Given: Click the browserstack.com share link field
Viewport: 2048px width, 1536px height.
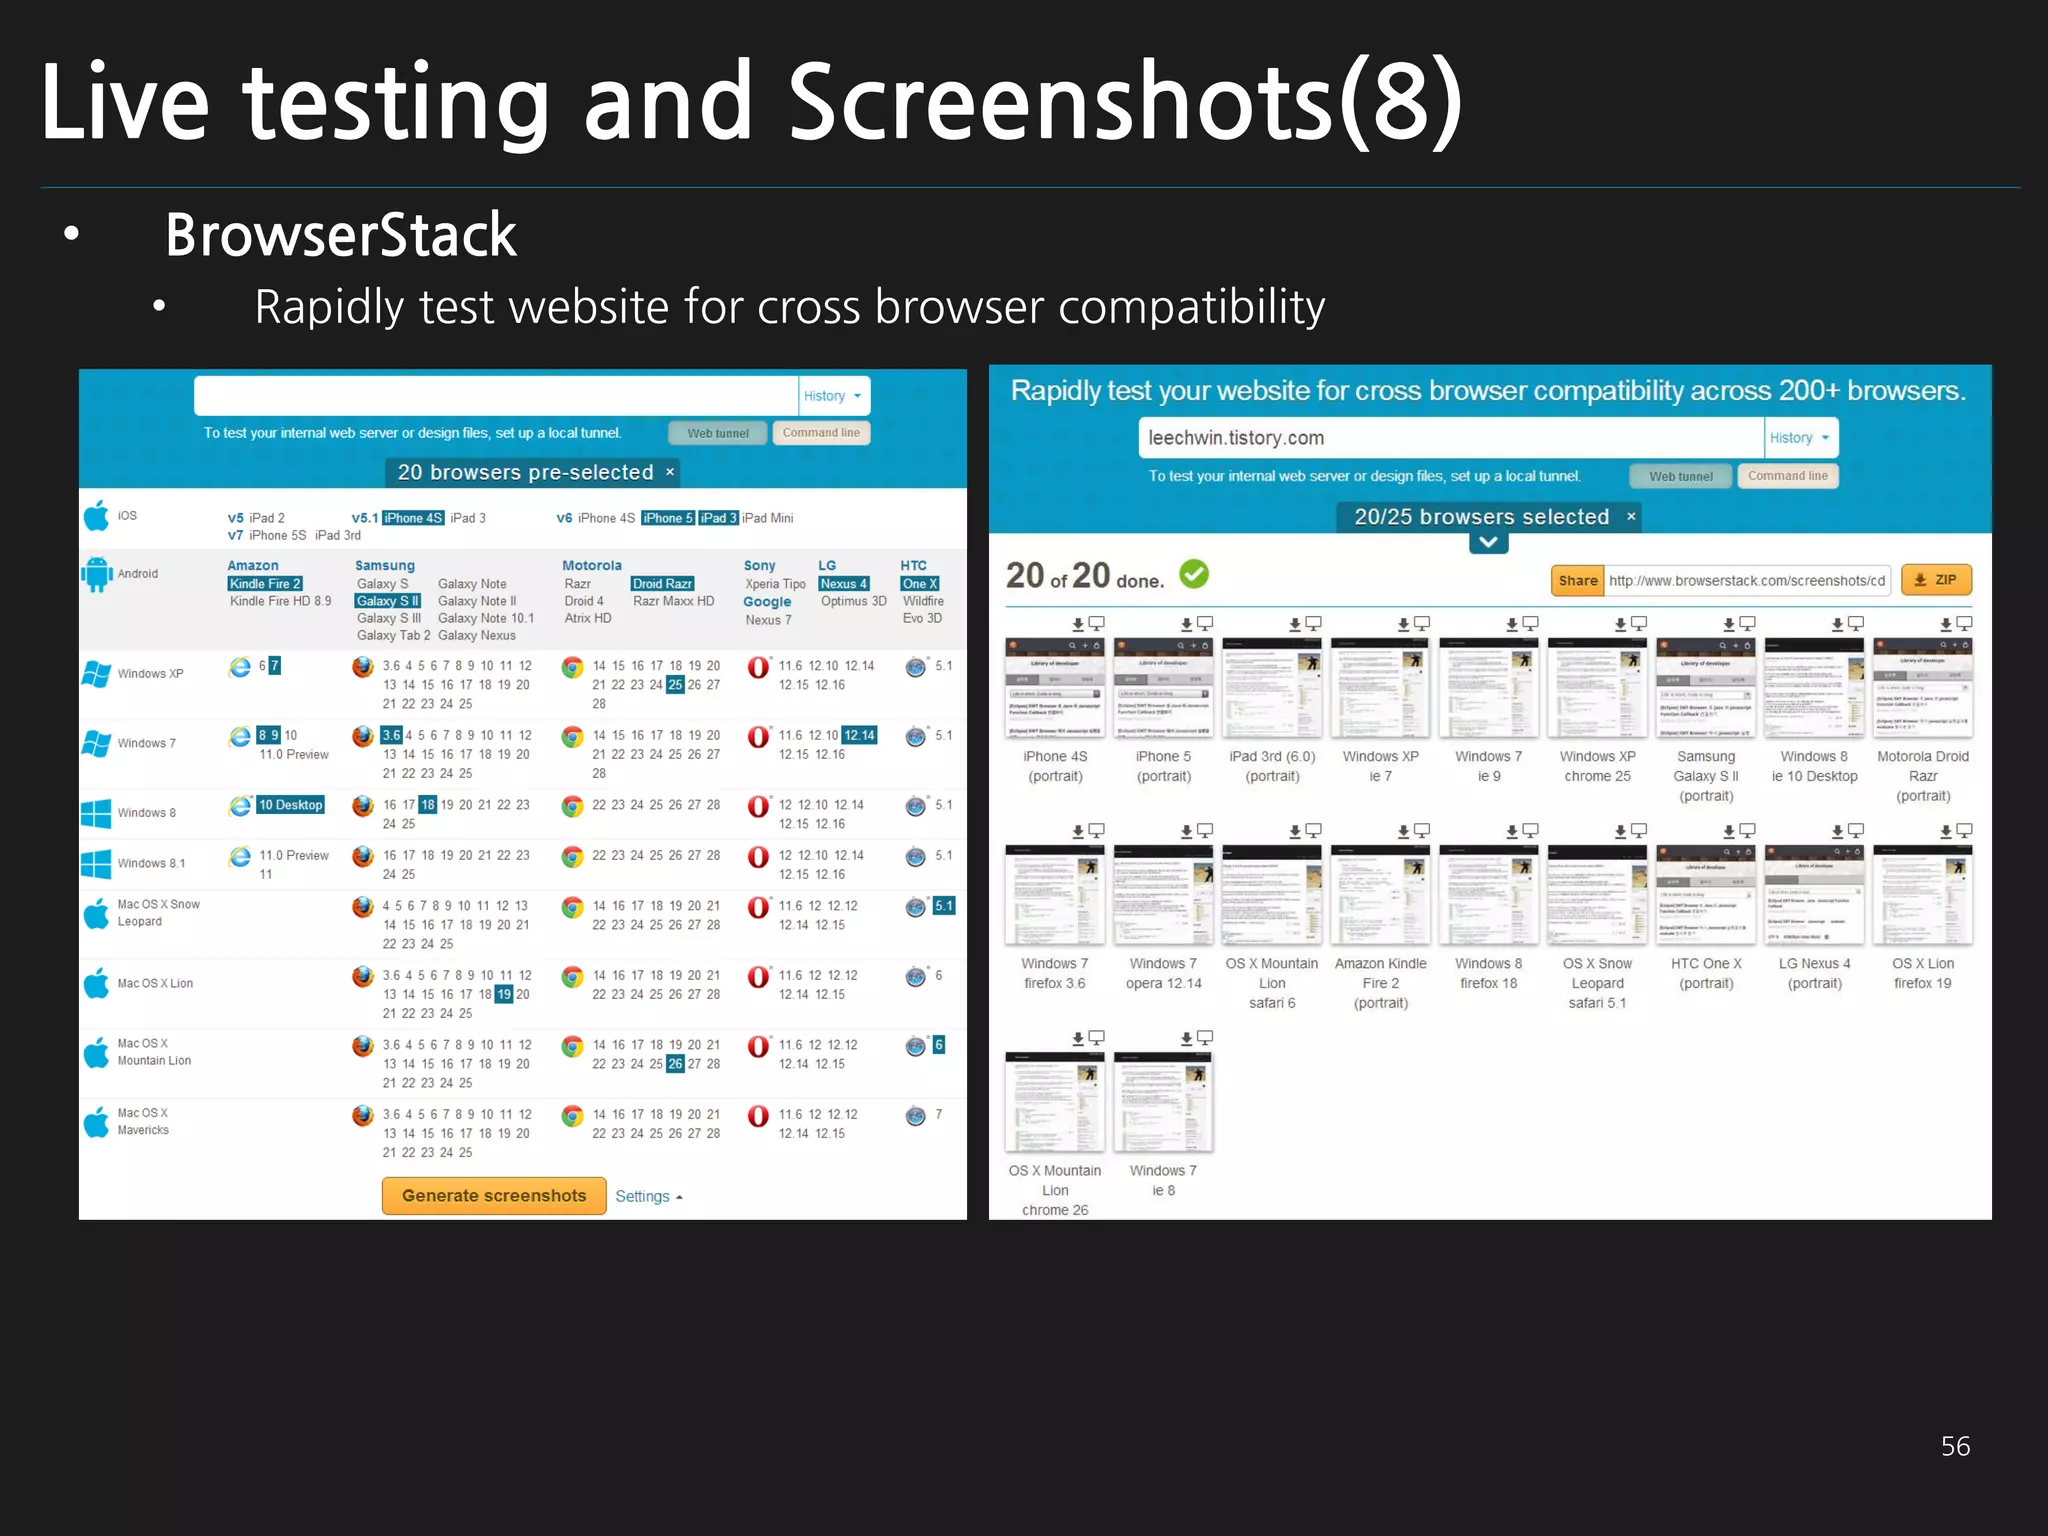Looking at the screenshot, I should pos(1747,581).
